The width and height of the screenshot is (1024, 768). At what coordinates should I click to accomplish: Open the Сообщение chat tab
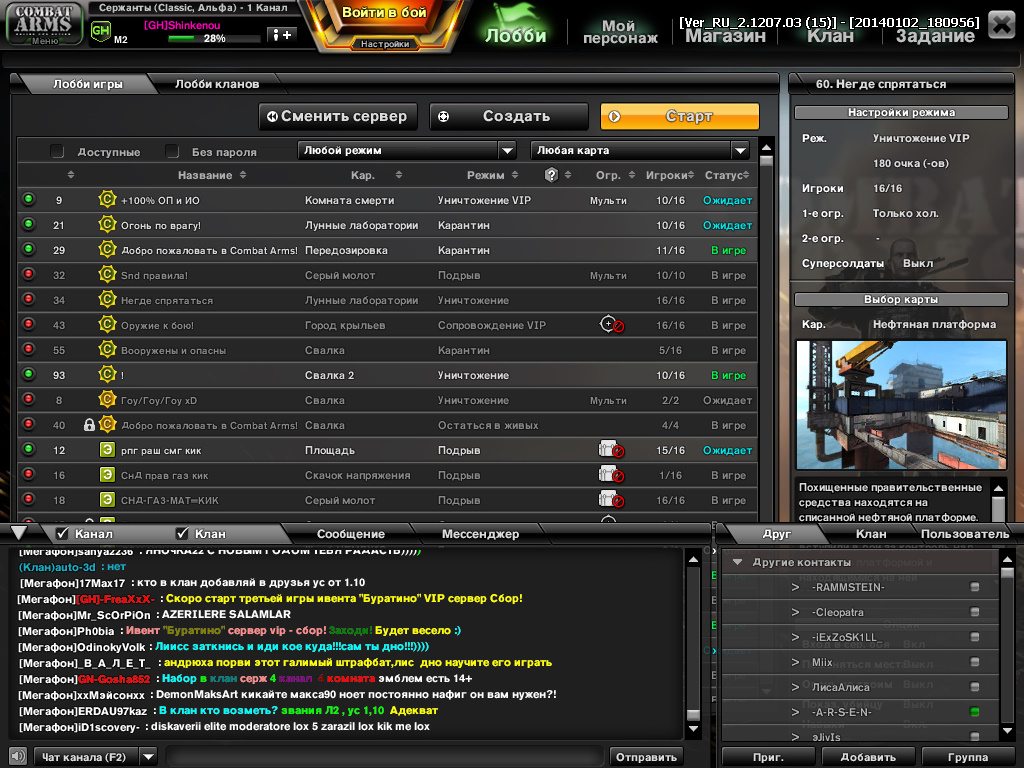351,534
